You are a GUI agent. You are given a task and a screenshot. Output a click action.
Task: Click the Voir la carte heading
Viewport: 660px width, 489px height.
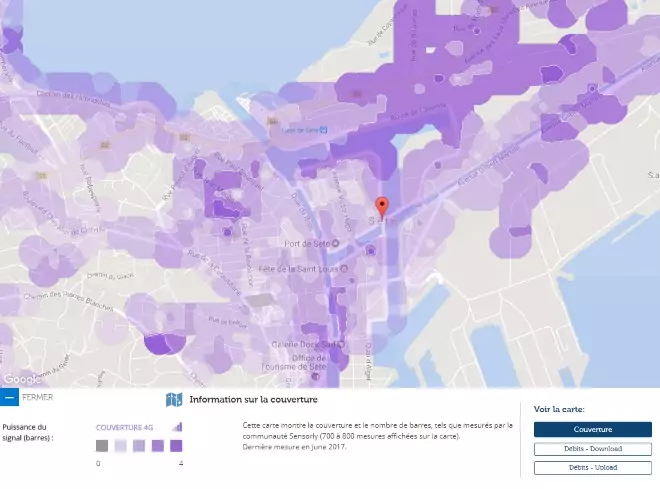pos(559,409)
